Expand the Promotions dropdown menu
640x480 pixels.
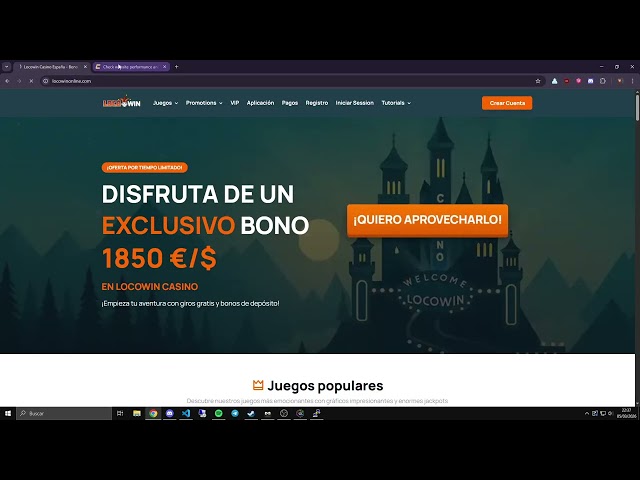(204, 103)
